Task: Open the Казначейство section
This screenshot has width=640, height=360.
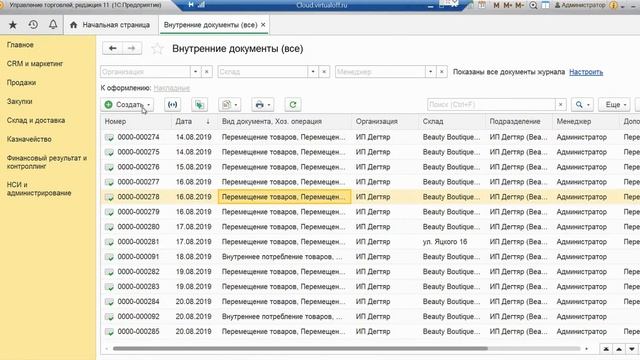Action: (x=29, y=139)
